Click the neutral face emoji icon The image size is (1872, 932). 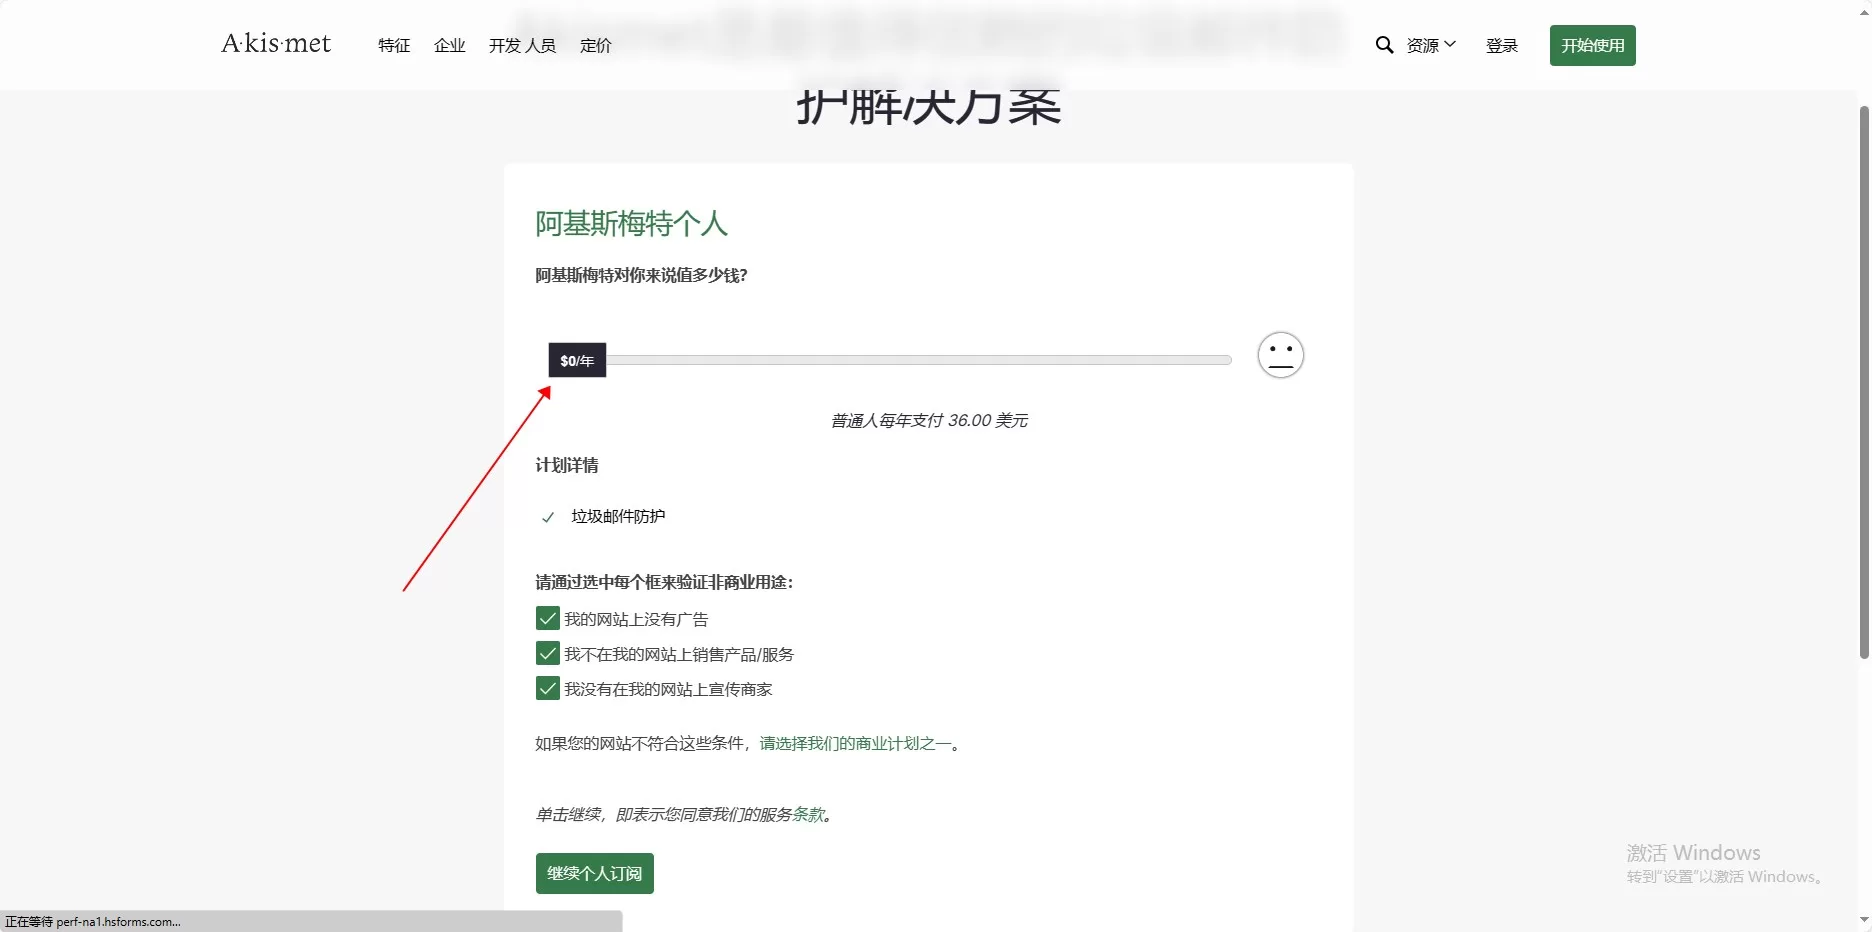[x=1280, y=355]
